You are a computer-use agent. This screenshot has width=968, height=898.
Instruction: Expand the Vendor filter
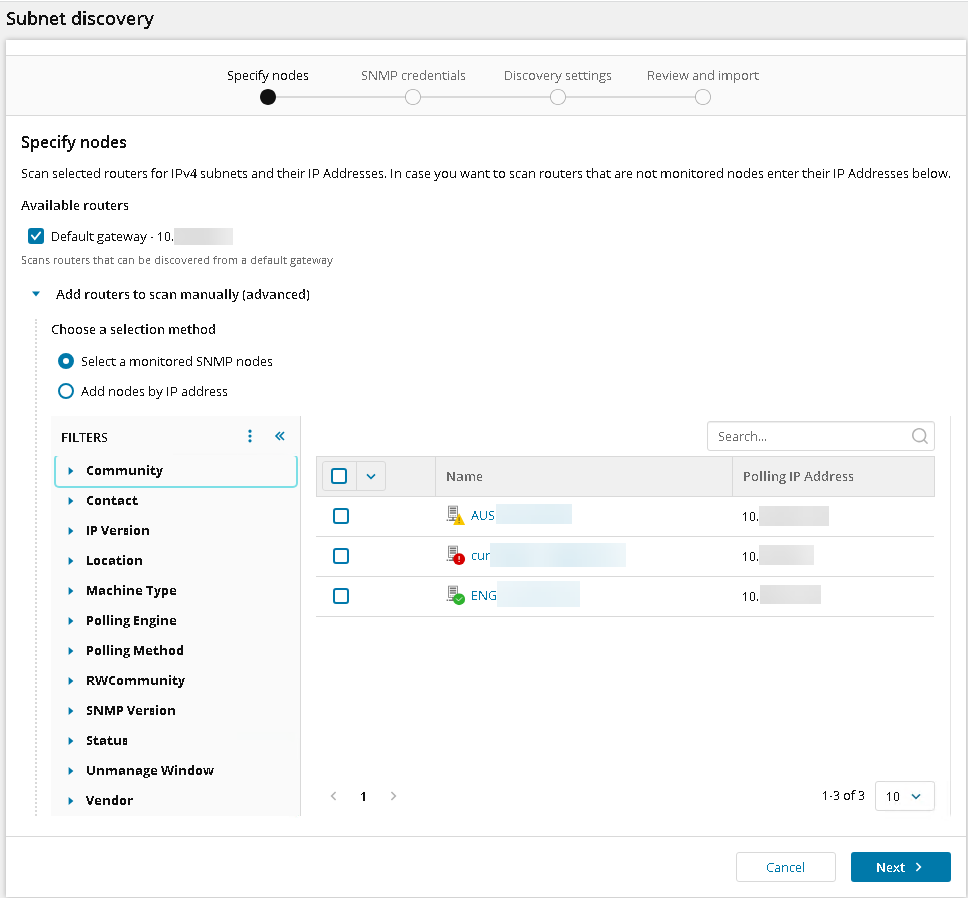[x=71, y=800]
